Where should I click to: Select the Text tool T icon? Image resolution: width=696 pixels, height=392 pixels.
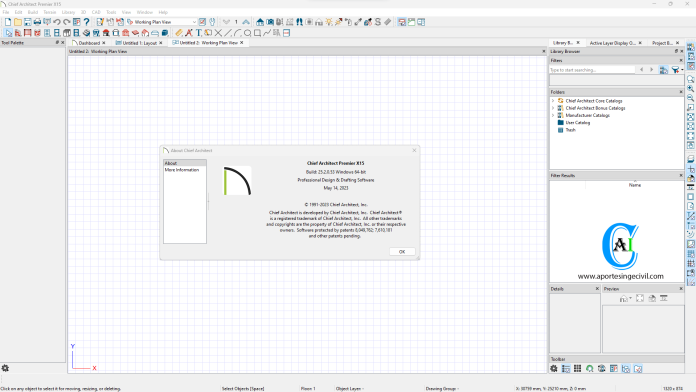(198, 33)
